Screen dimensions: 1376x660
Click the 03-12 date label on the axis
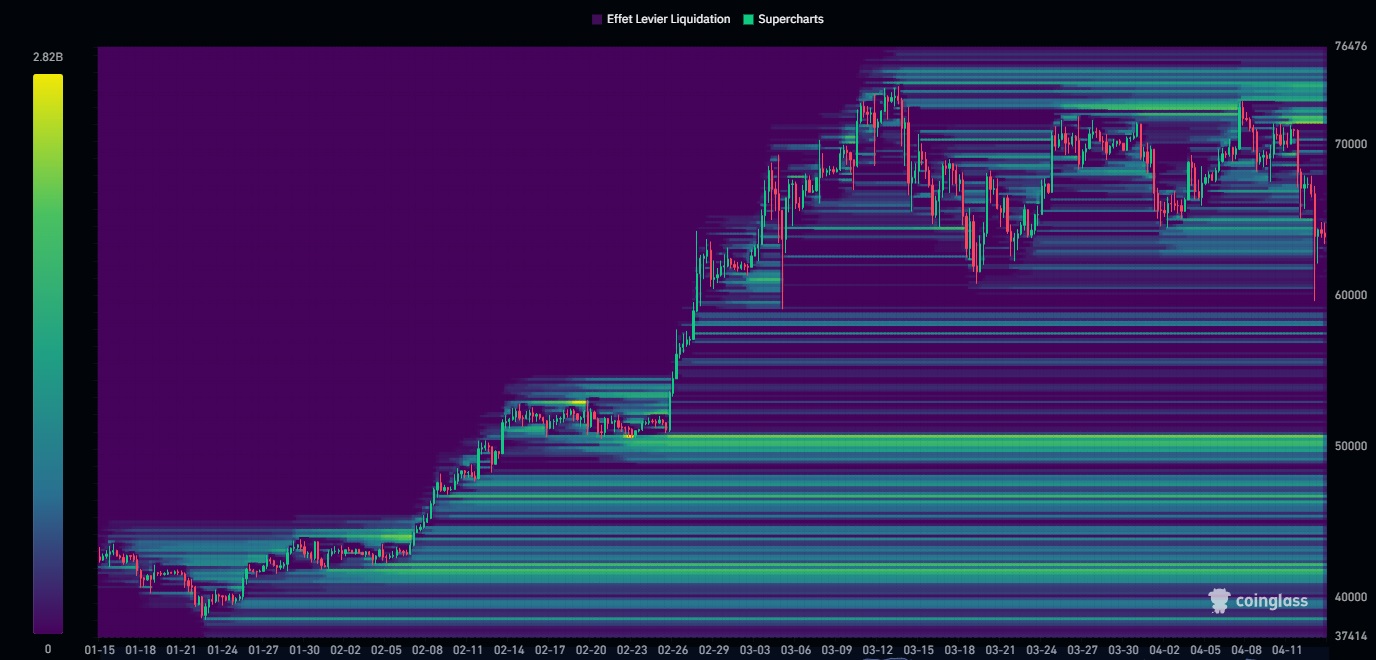tap(880, 648)
